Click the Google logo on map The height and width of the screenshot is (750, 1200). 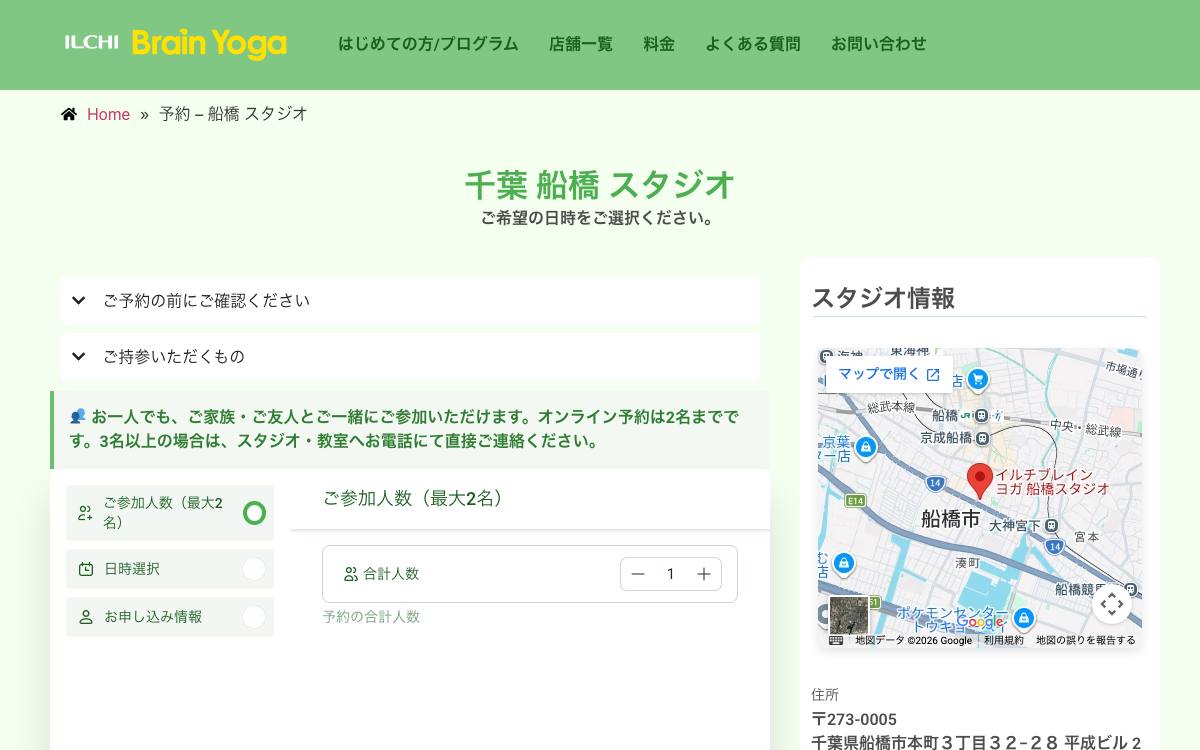click(x=980, y=622)
